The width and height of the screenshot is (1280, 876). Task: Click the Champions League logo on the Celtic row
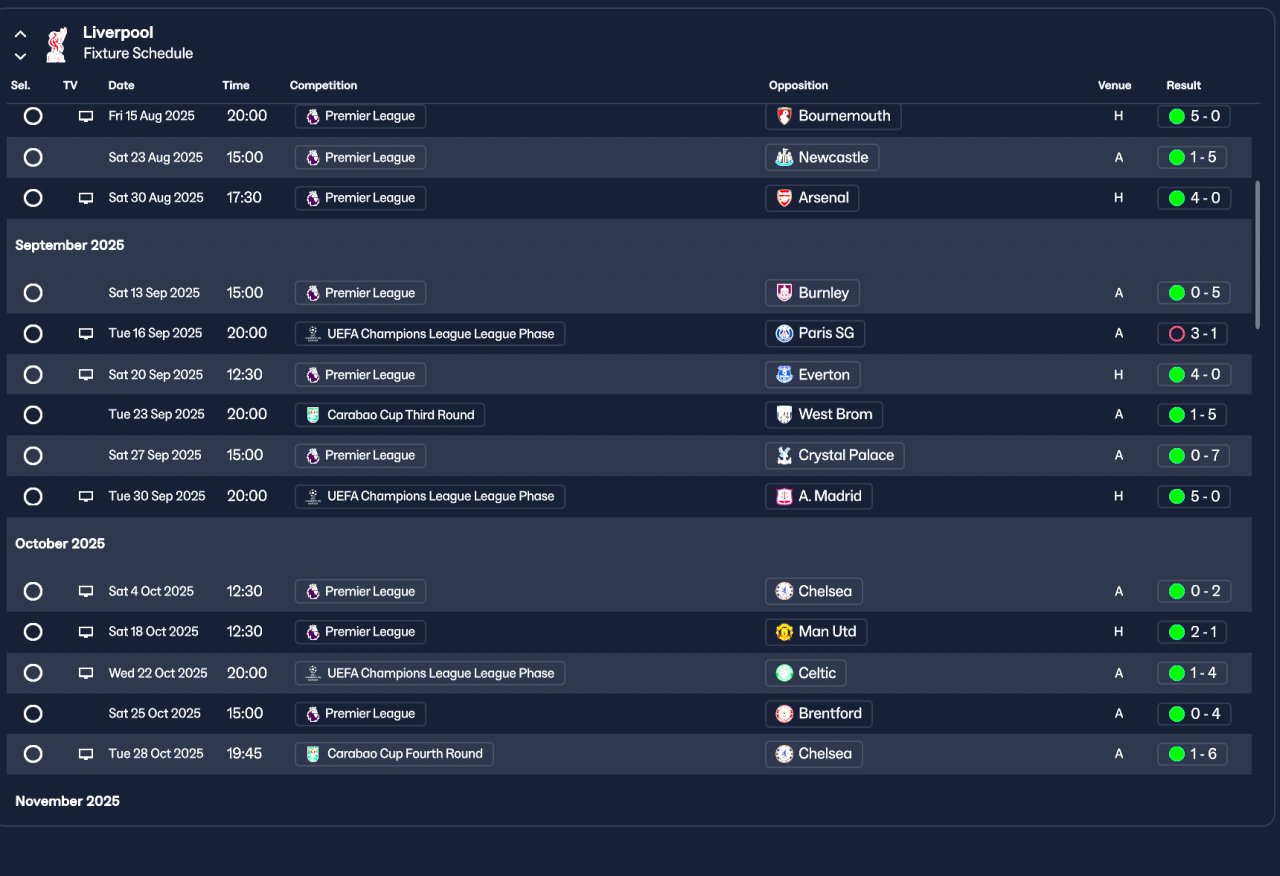click(x=313, y=673)
